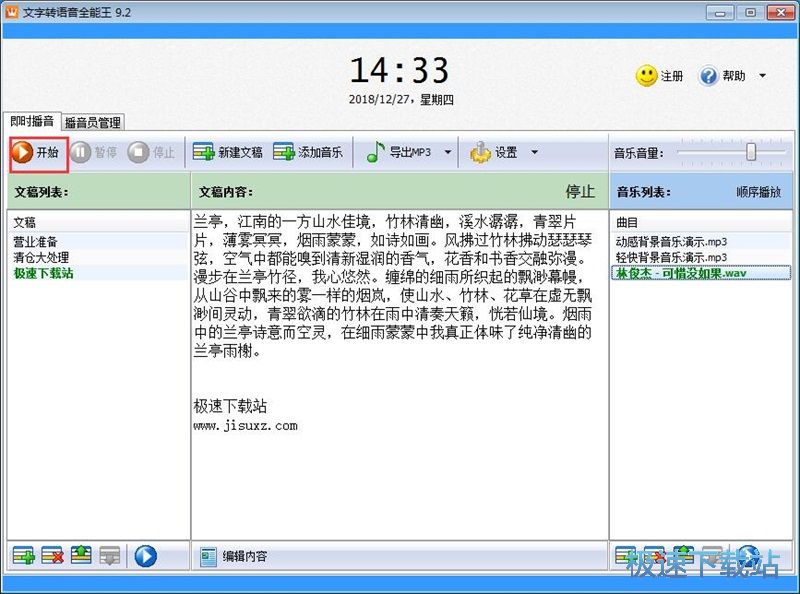This screenshot has height=594, width=800.
Task: Maximize the application window
Action: tap(750, 12)
